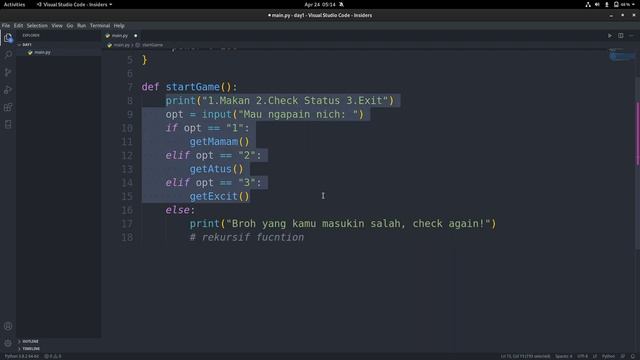Select the Python interpreter in the status bar
Screen dimensions: 640x360
click(x=22, y=356)
